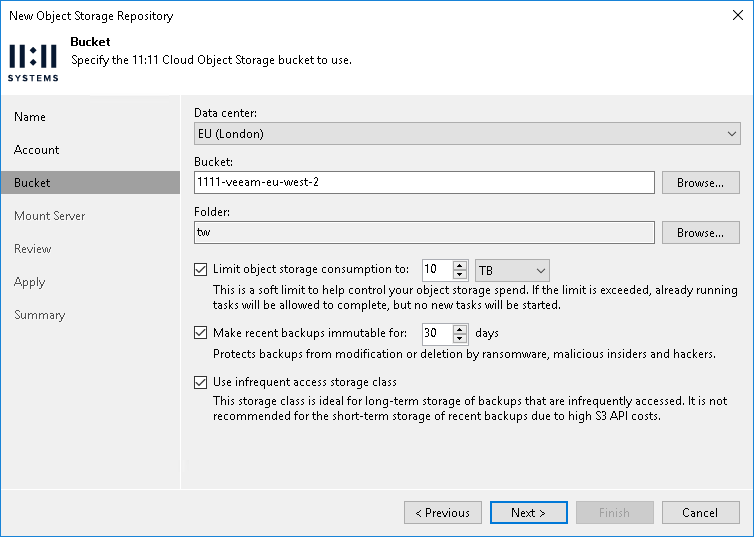Click the ransomware protection description text
This screenshot has height=537, width=754.
[464, 354]
